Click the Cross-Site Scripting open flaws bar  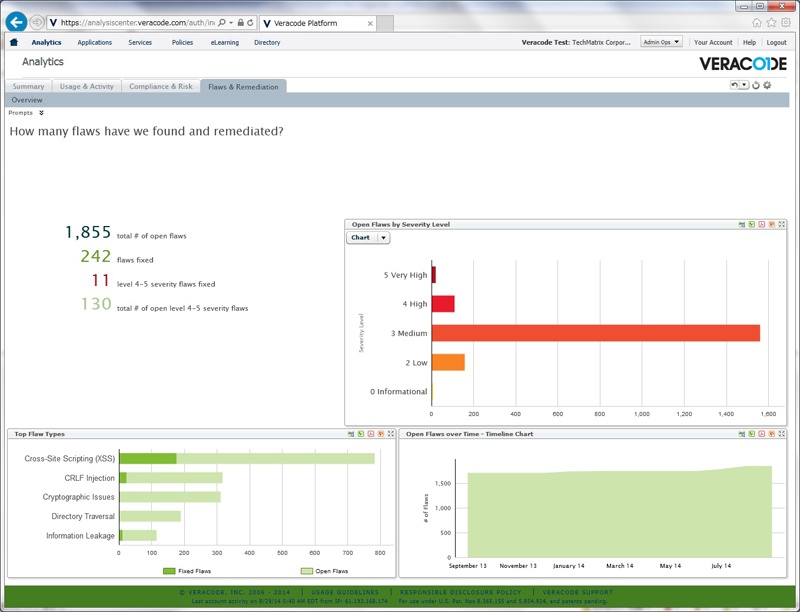(276, 458)
